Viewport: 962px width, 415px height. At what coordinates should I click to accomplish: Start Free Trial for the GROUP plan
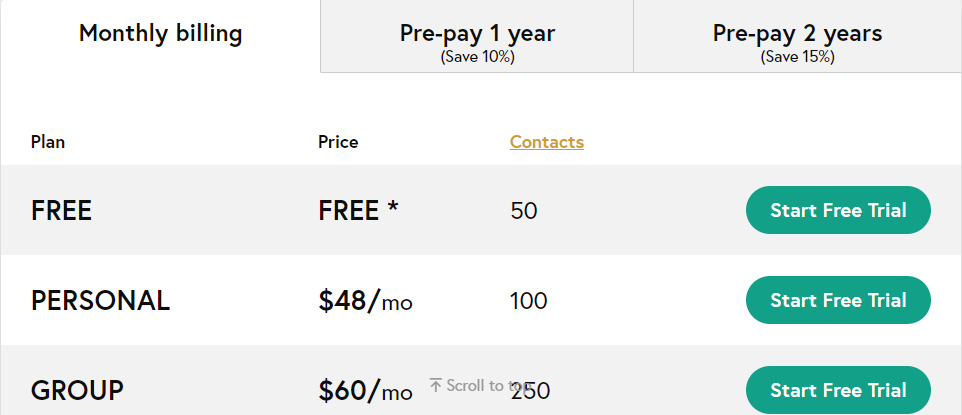pyautogui.click(x=838, y=390)
